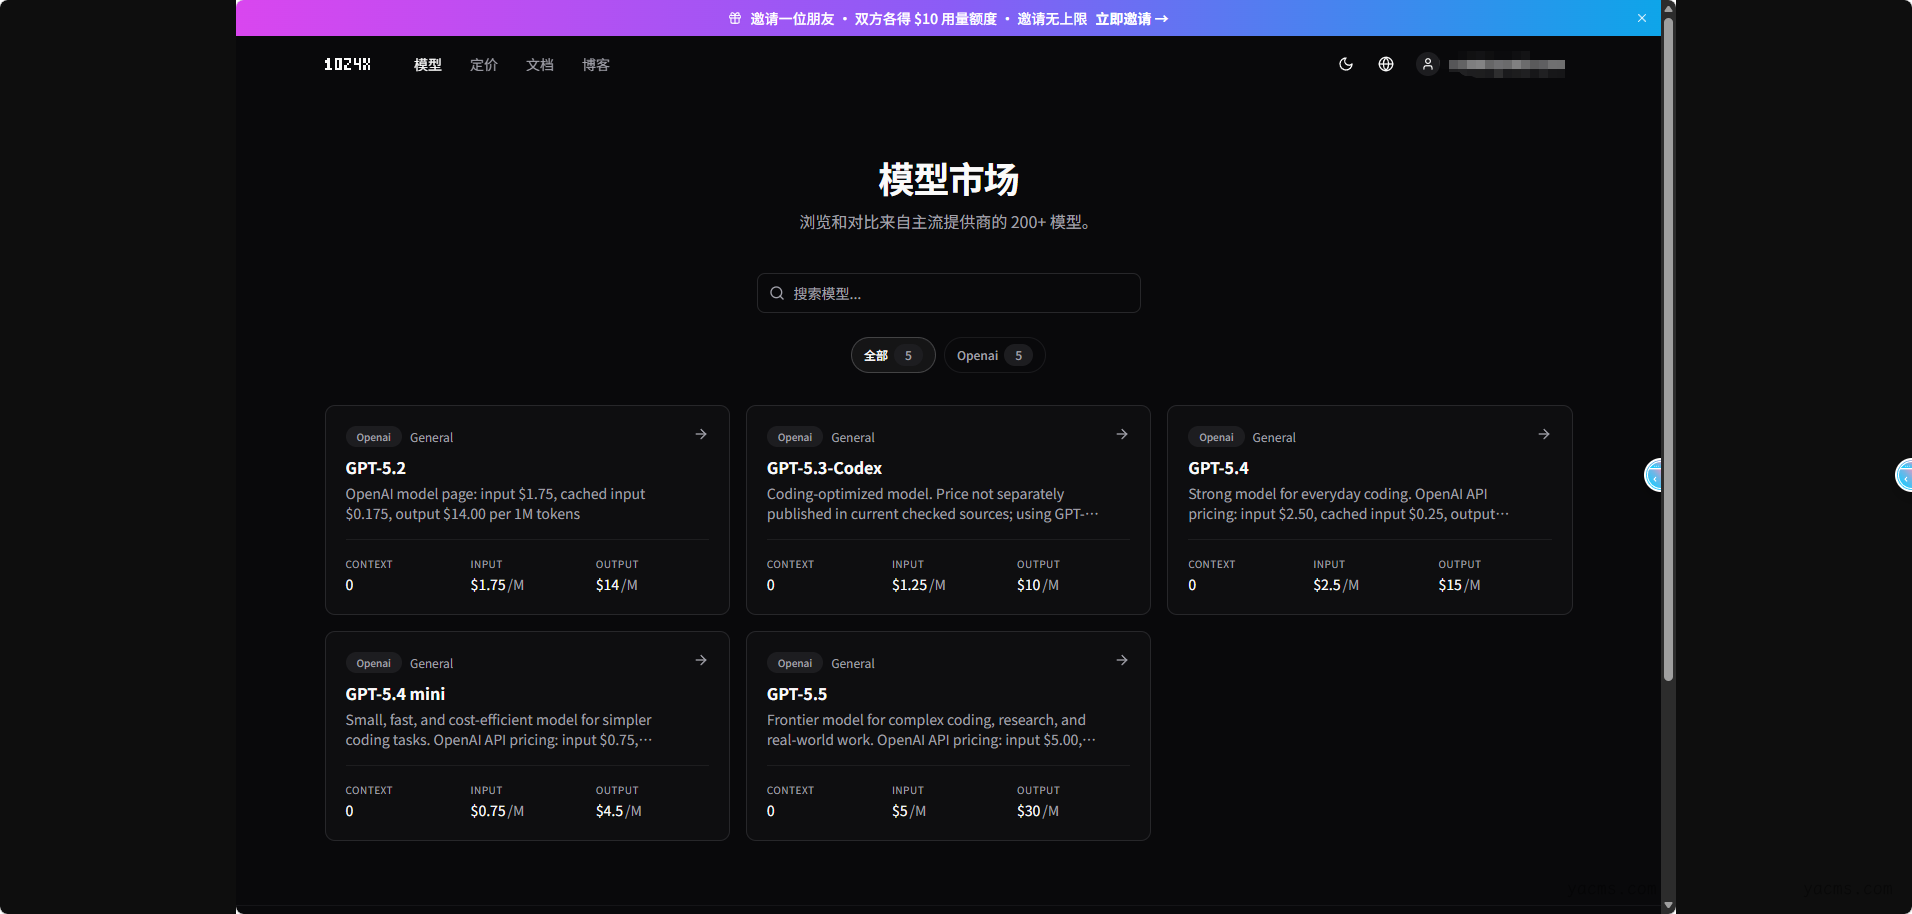Click GPT-5.5 description text

[931, 730]
